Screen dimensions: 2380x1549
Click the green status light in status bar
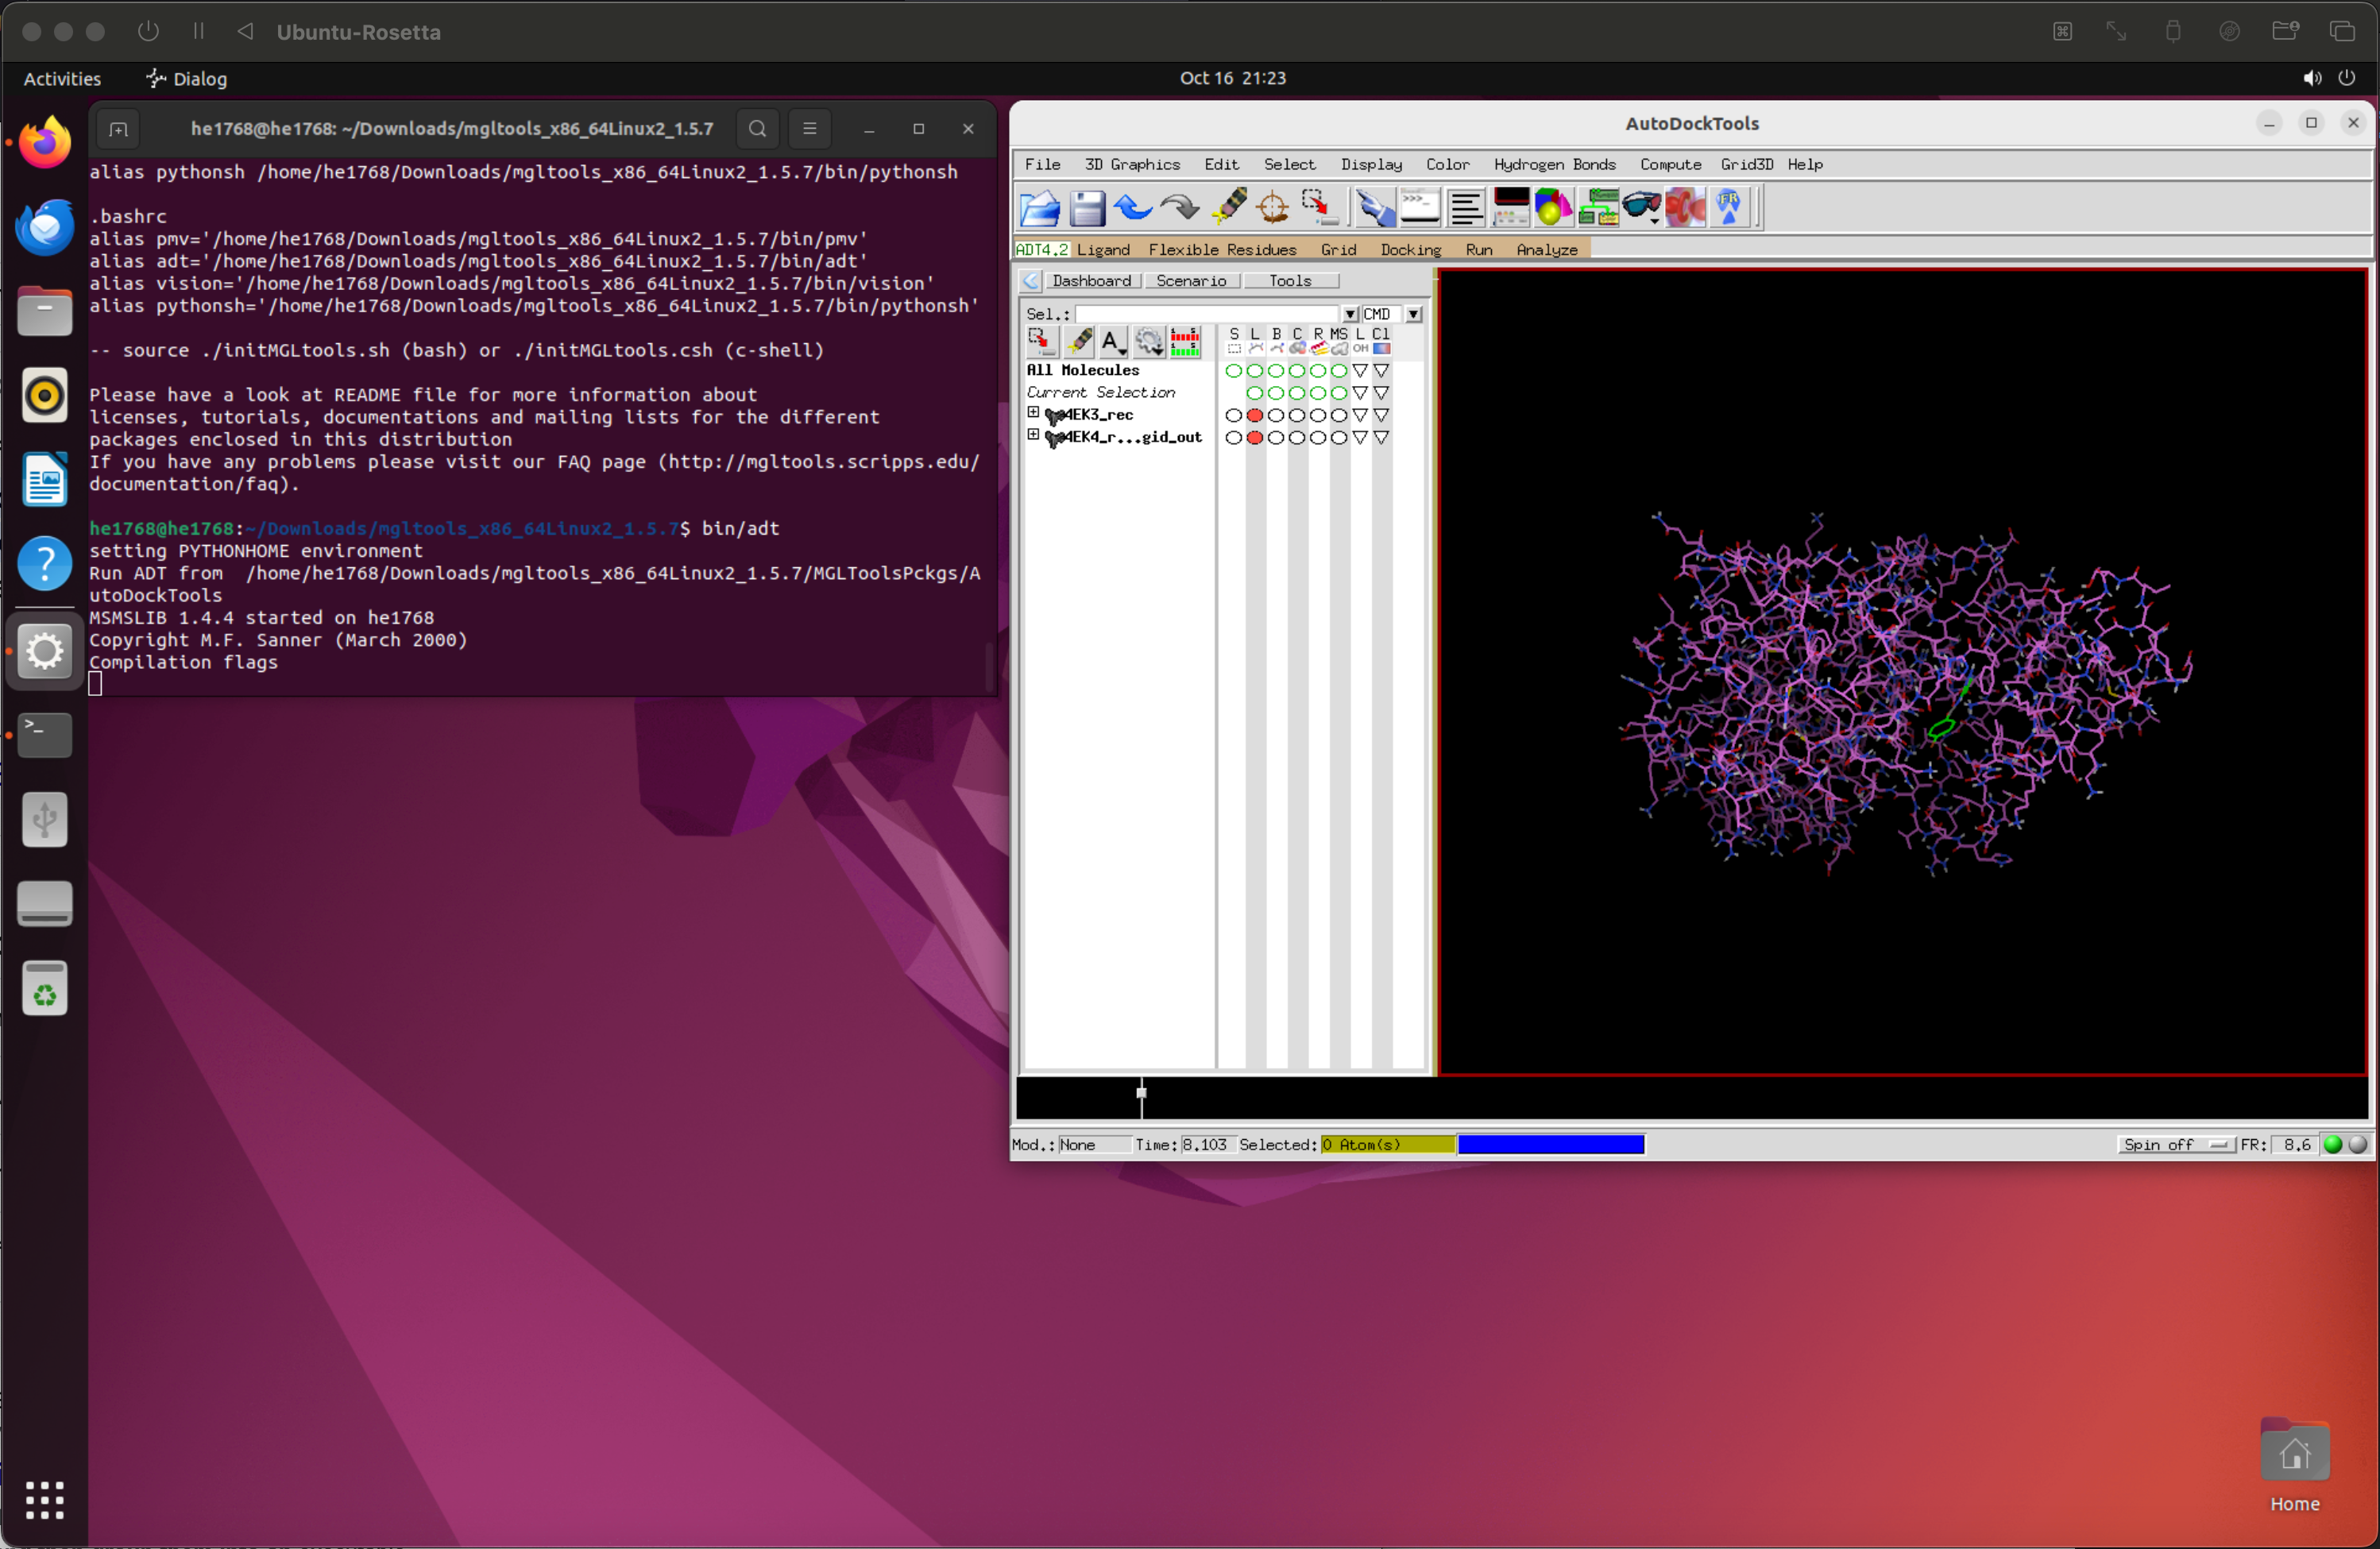tap(2332, 1145)
